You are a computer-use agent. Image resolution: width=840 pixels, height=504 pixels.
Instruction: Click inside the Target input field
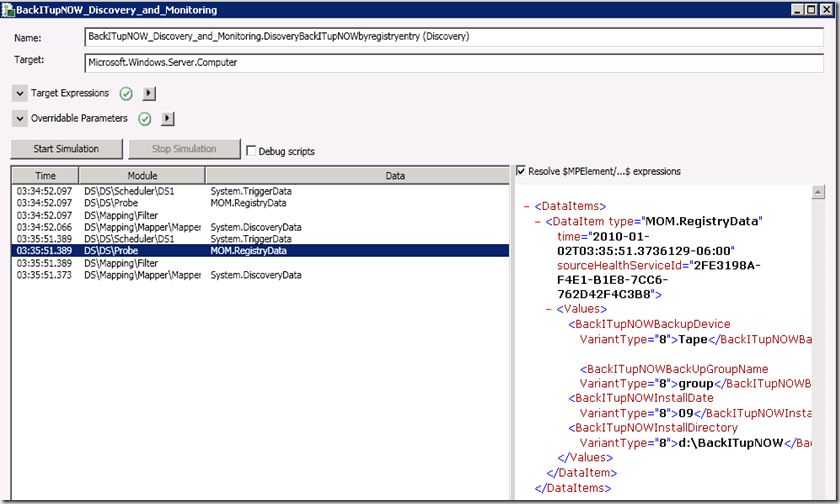454,62
